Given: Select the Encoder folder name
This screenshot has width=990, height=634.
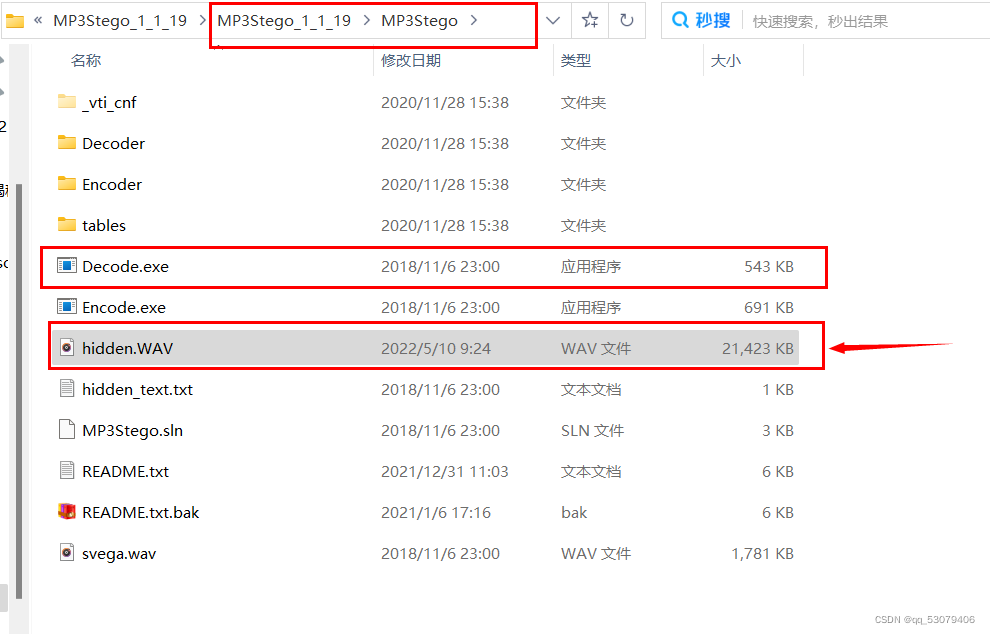Looking at the screenshot, I should (x=112, y=184).
